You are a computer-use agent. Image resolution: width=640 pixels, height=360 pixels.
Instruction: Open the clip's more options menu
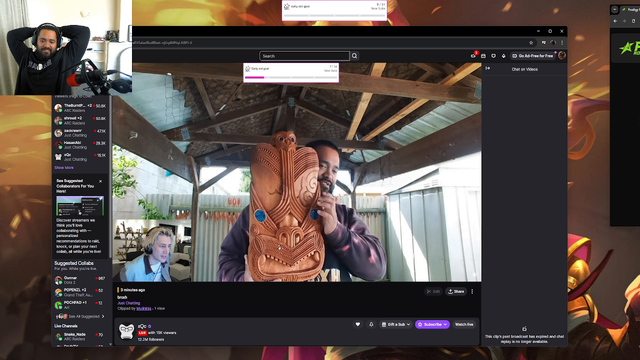click(472, 291)
